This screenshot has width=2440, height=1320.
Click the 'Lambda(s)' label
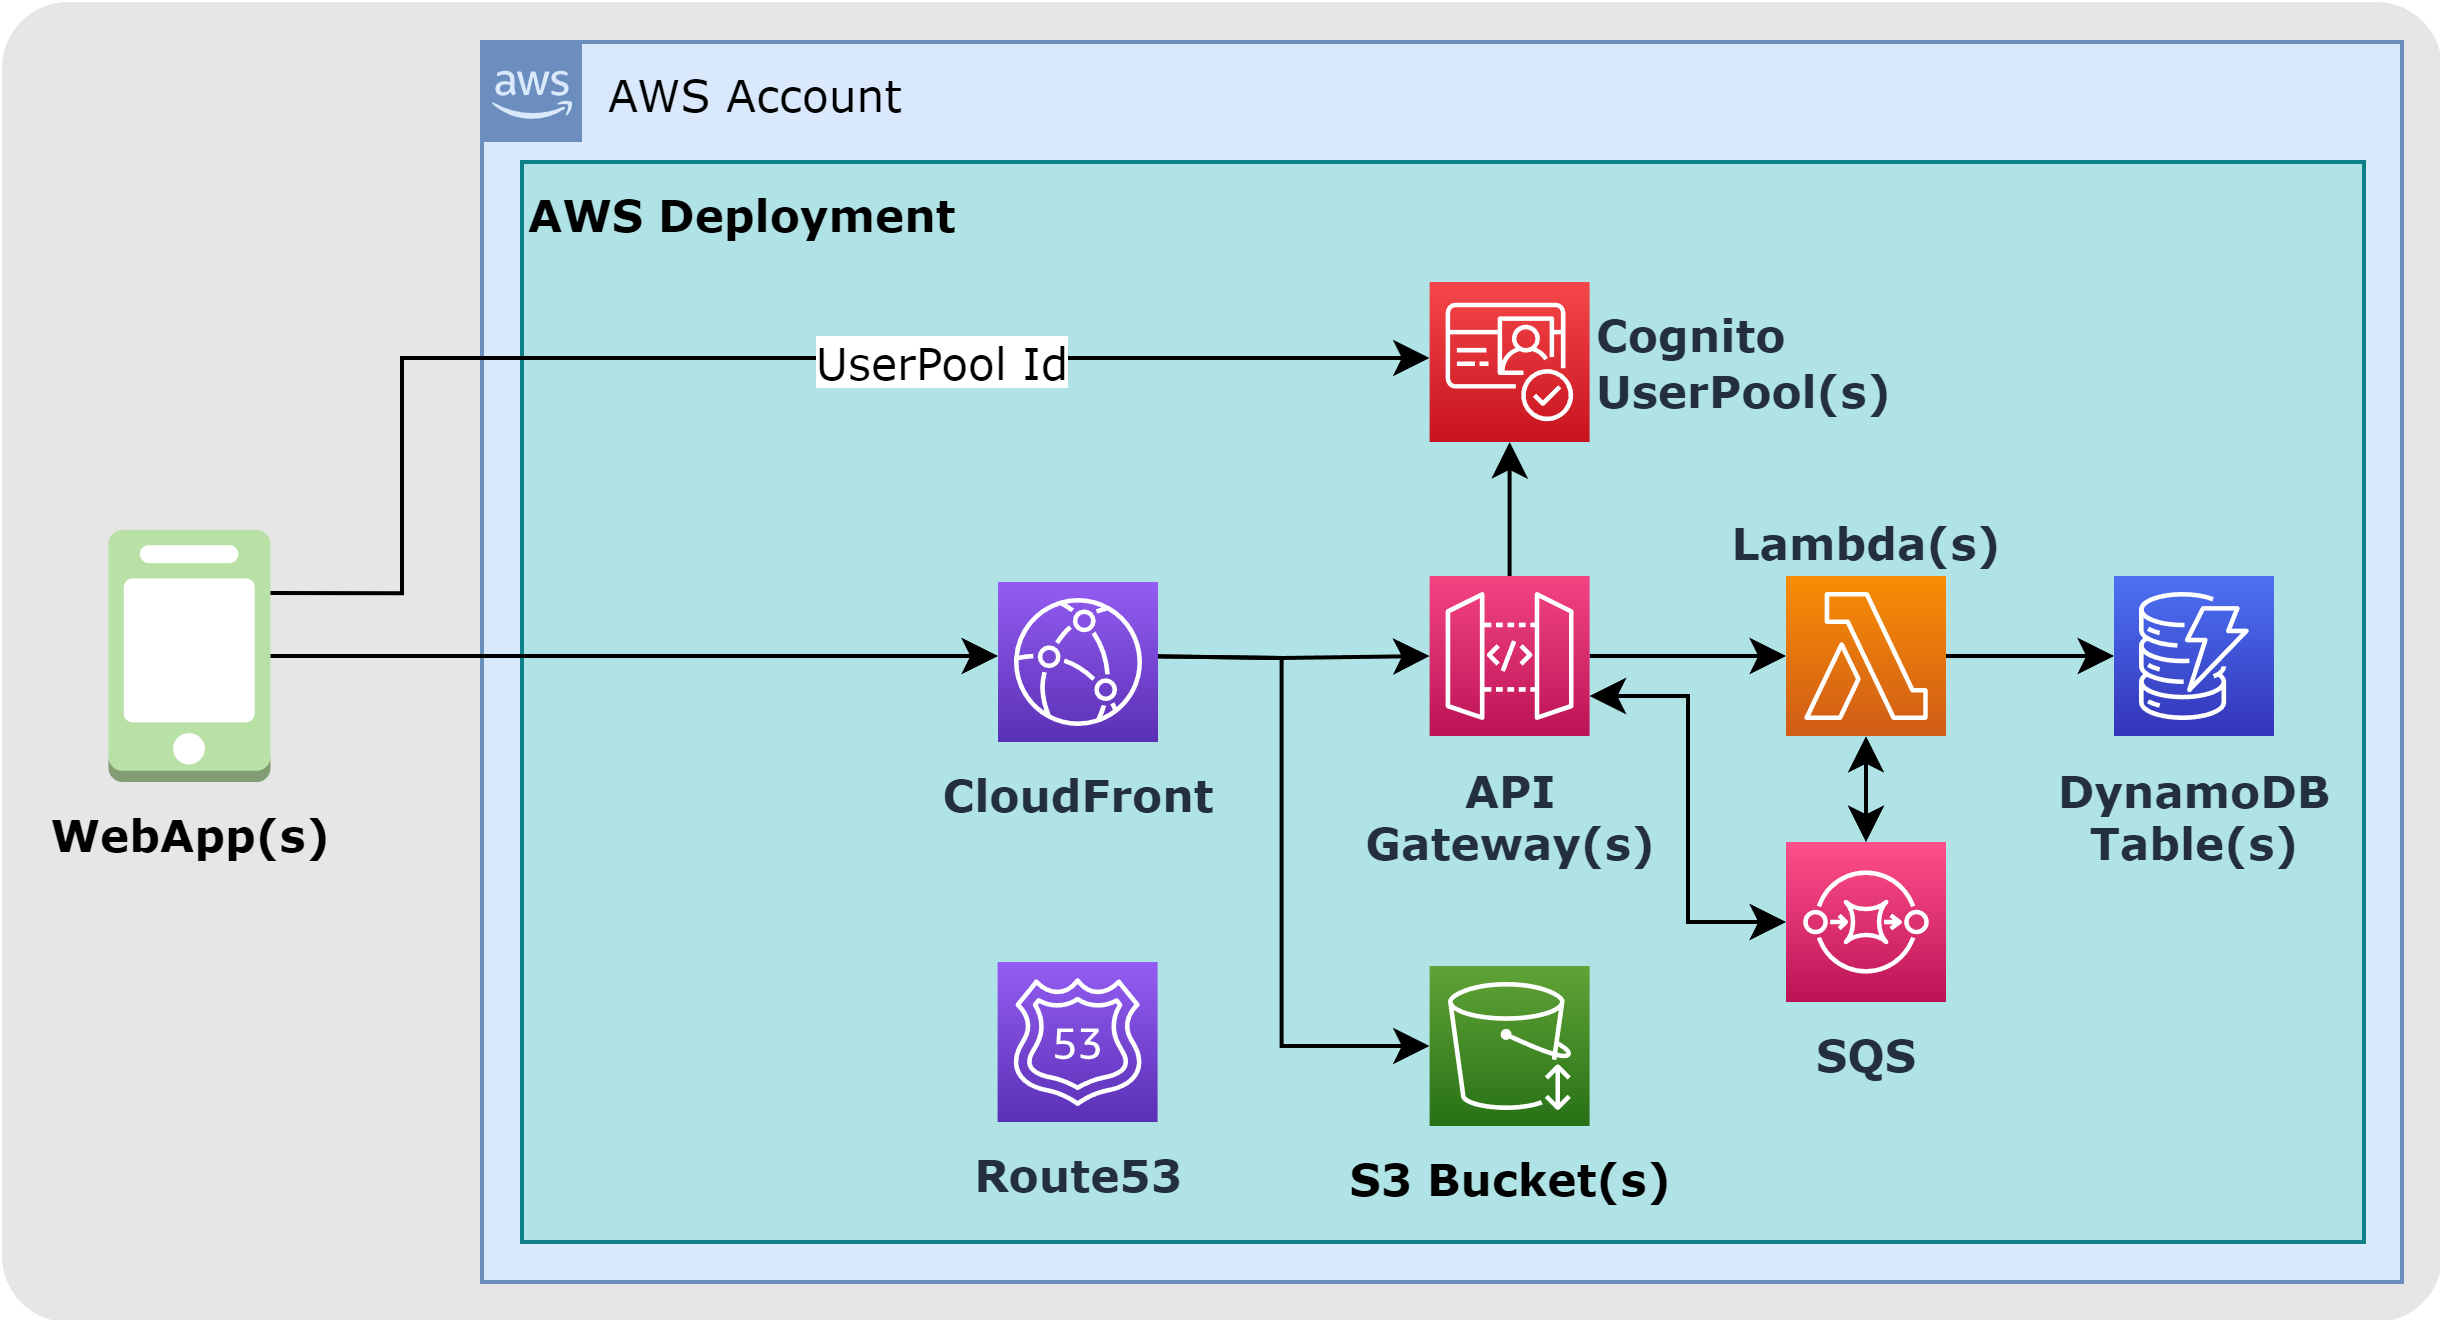(1866, 545)
